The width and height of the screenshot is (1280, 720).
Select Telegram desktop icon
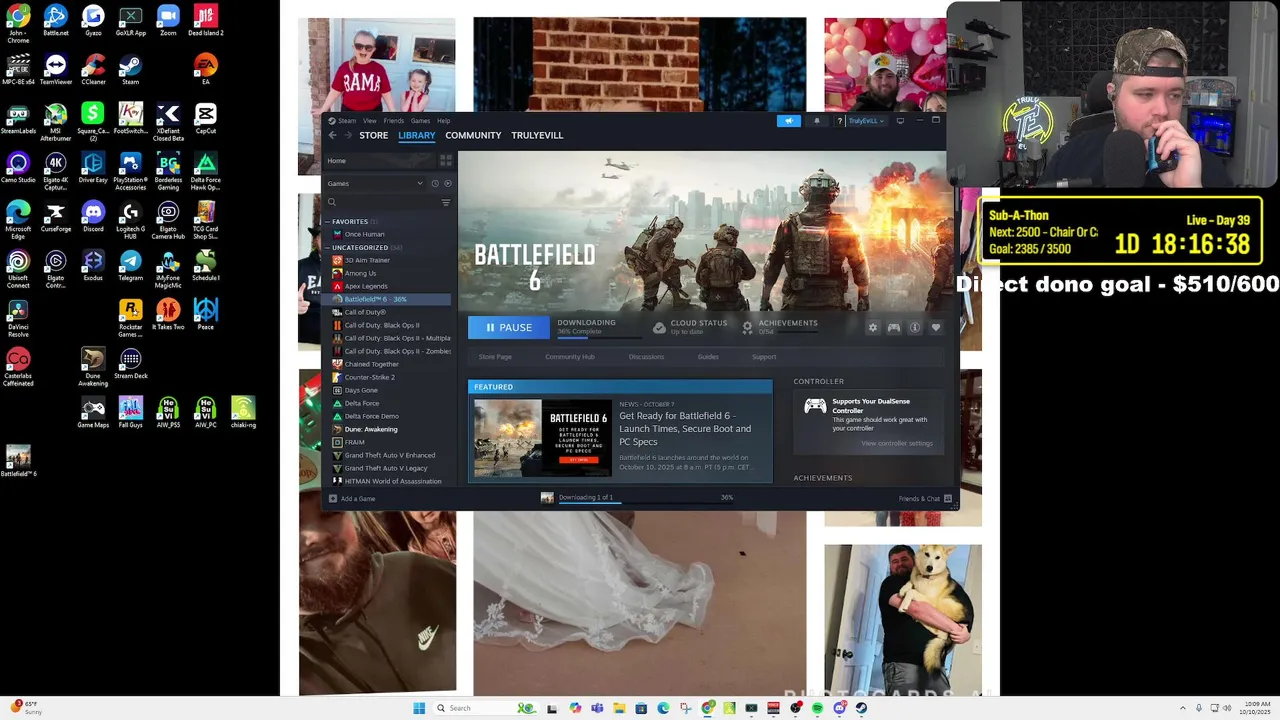pyautogui.click(x=131, y=265)
